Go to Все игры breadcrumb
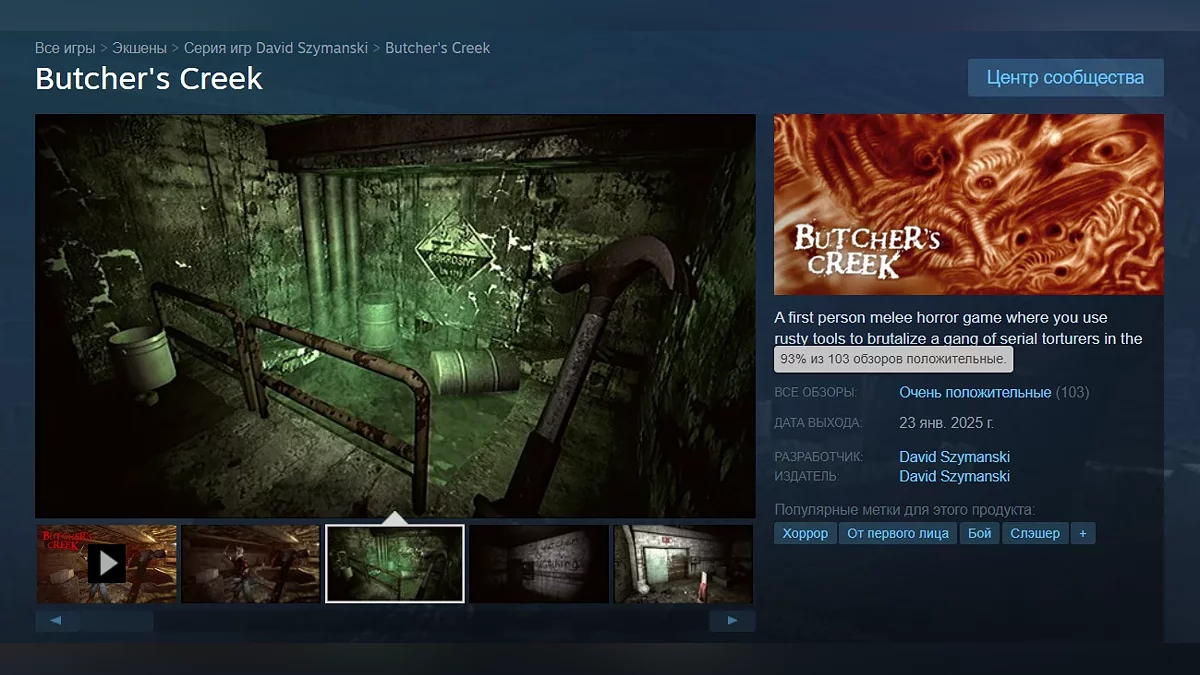The image size is (1200, 675). pos(65,48)
